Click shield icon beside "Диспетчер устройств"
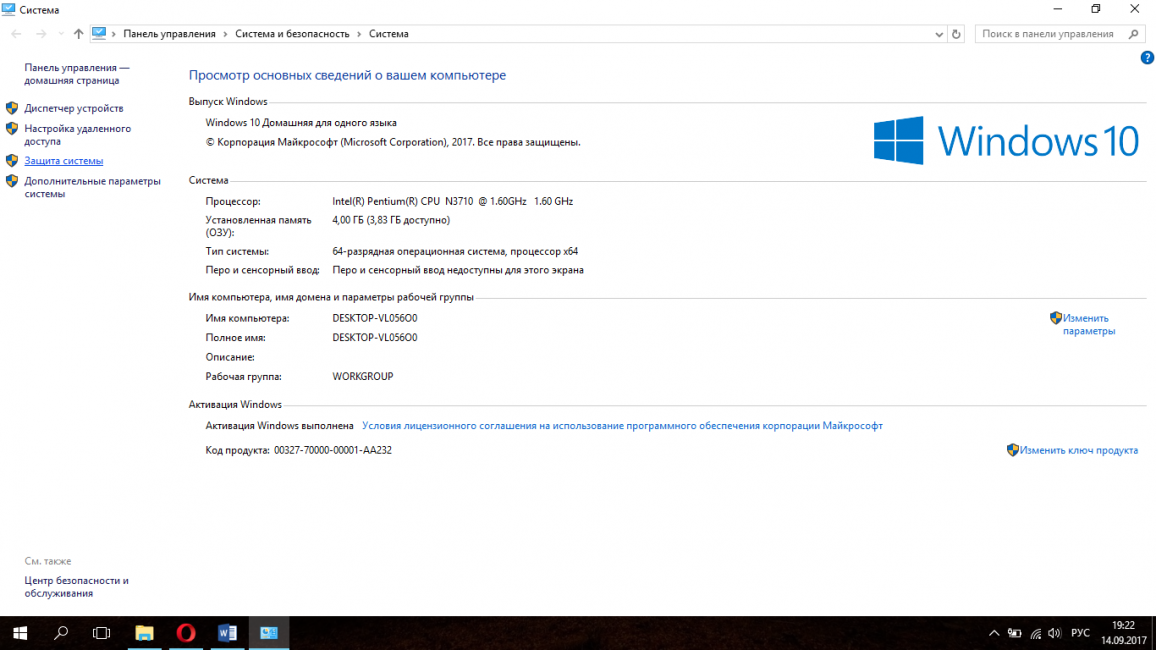 (x=12, y=108)
